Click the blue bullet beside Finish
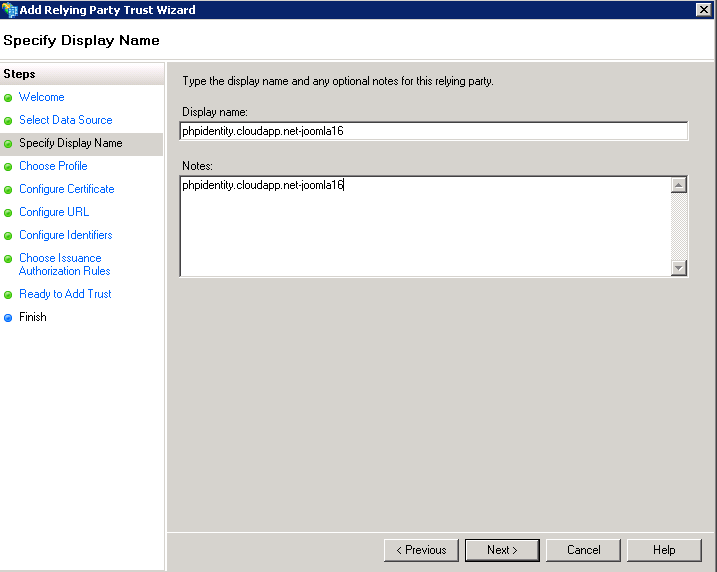The image size is (717, 572). click(8, 318)
